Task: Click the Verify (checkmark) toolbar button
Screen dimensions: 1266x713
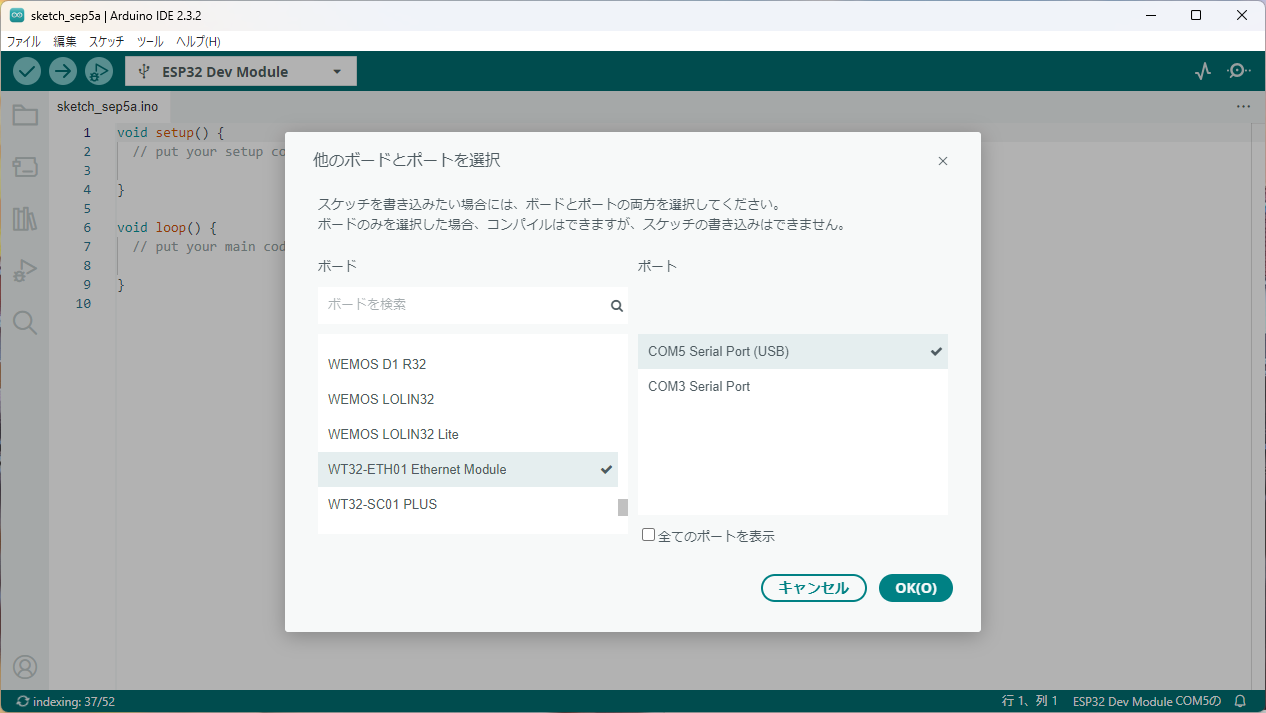Action: tap(27, 71)
